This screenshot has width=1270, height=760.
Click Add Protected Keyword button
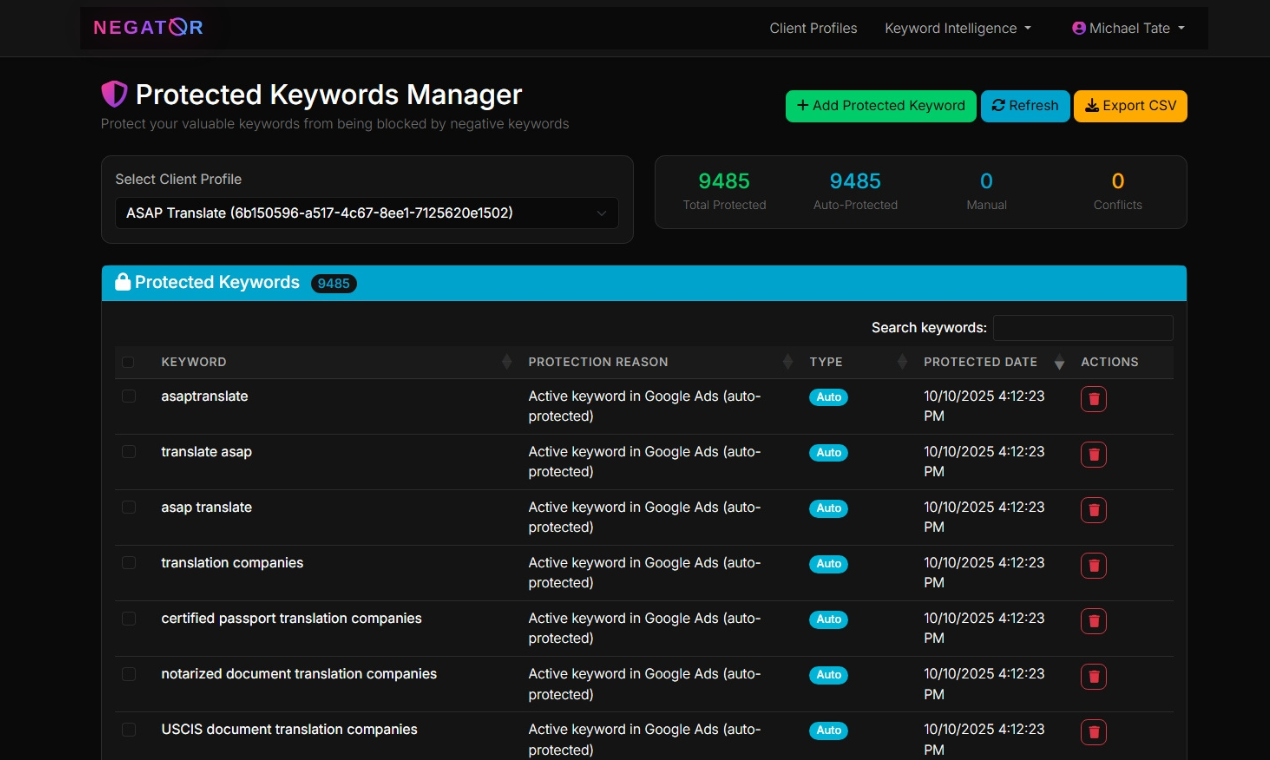click(880, 106)
